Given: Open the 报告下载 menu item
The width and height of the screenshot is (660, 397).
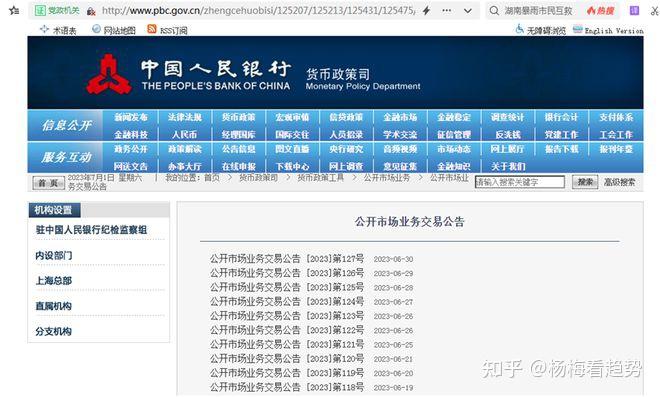Looking at the screenshot, I should tap(562, 149).
